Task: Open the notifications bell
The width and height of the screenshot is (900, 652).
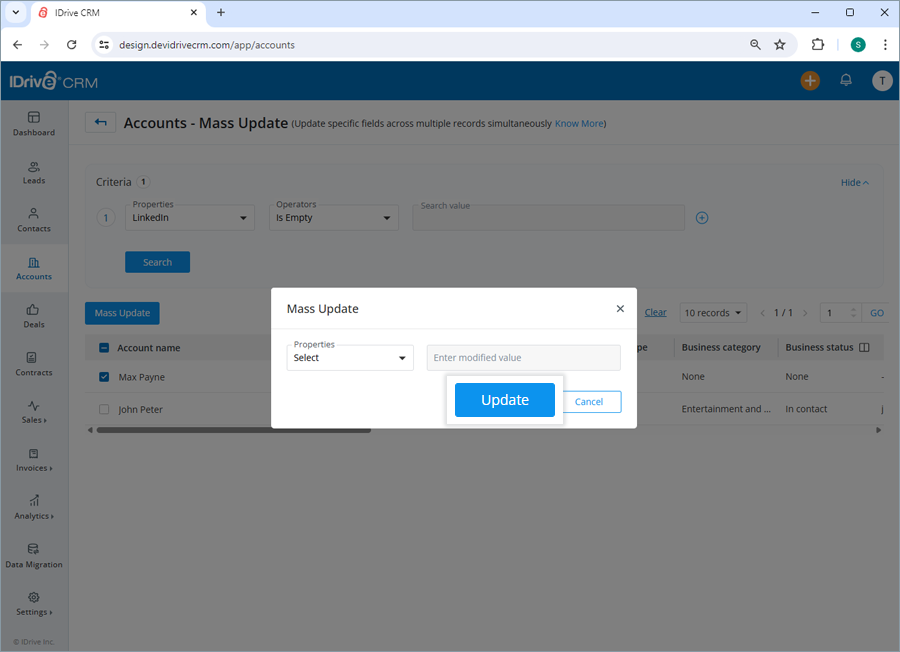Action: coord(846,80)
